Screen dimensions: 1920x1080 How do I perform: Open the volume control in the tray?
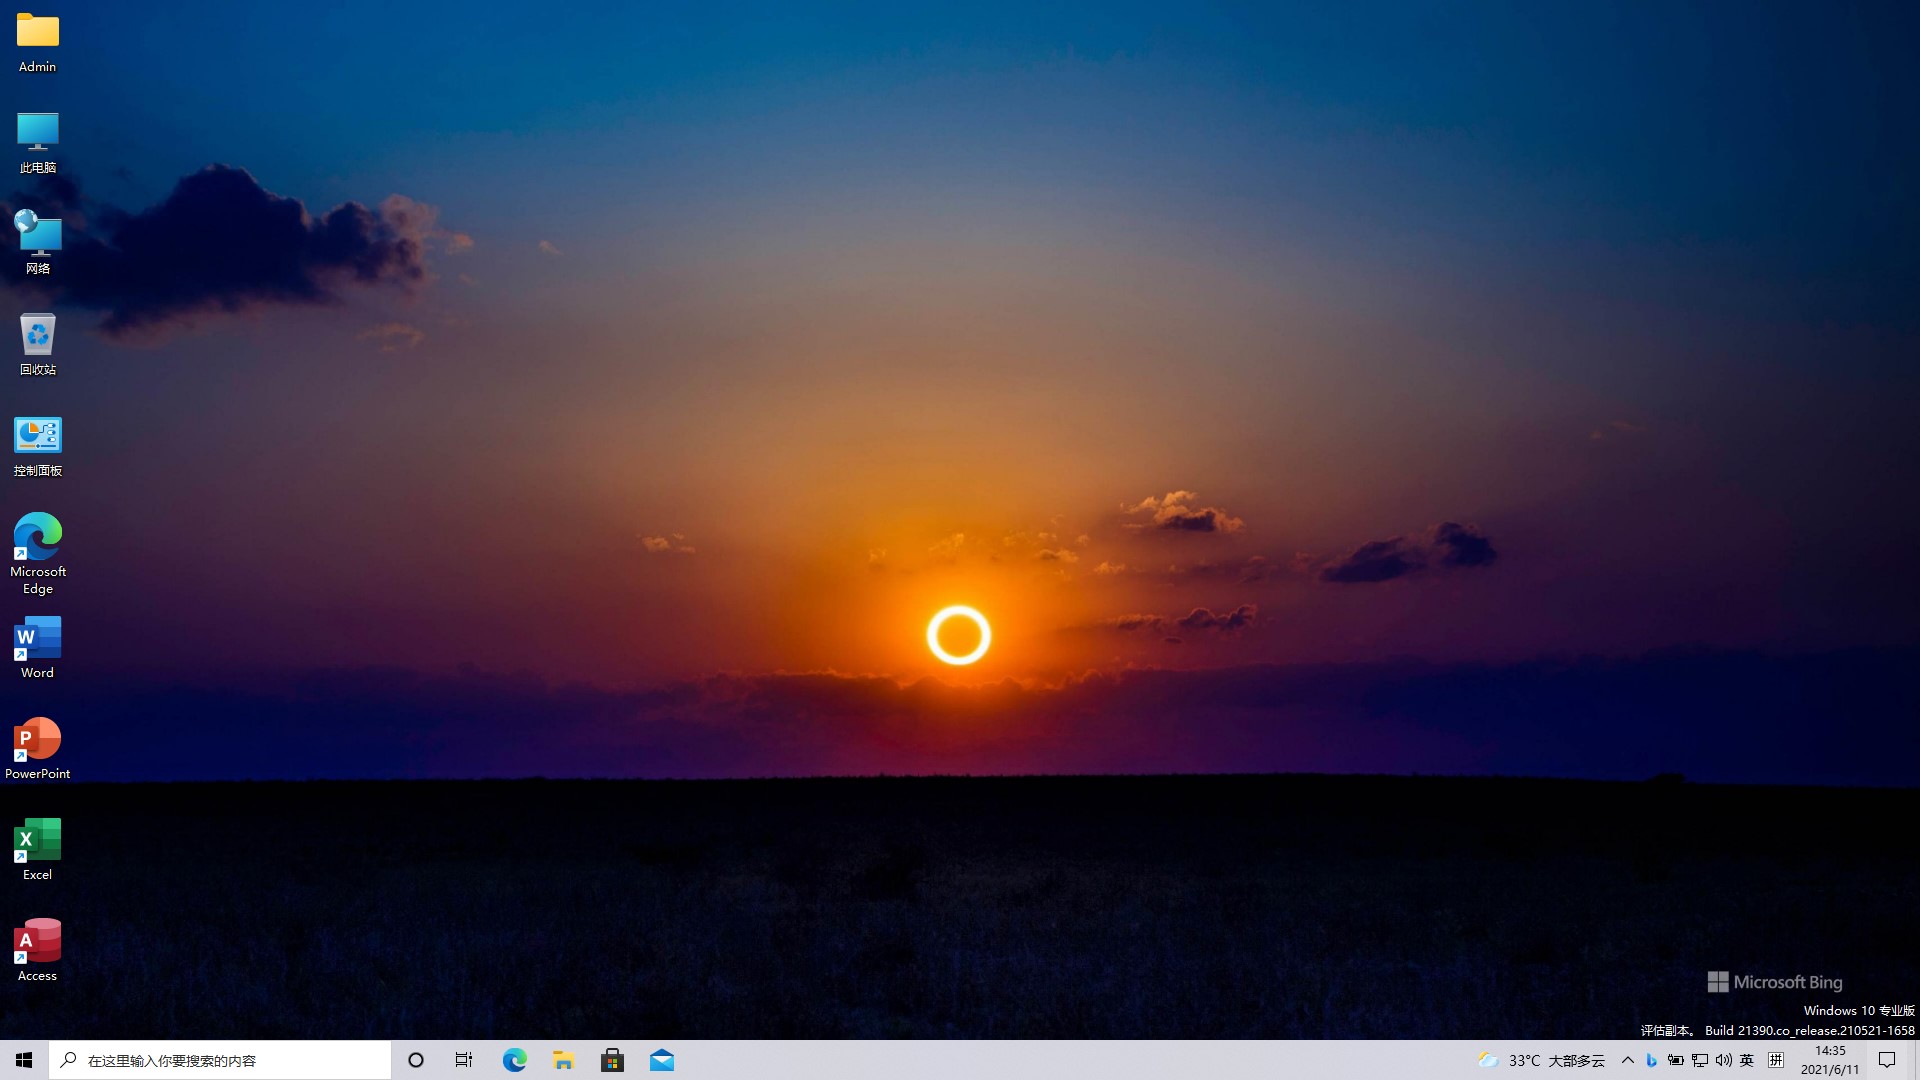[1722, 1059]
